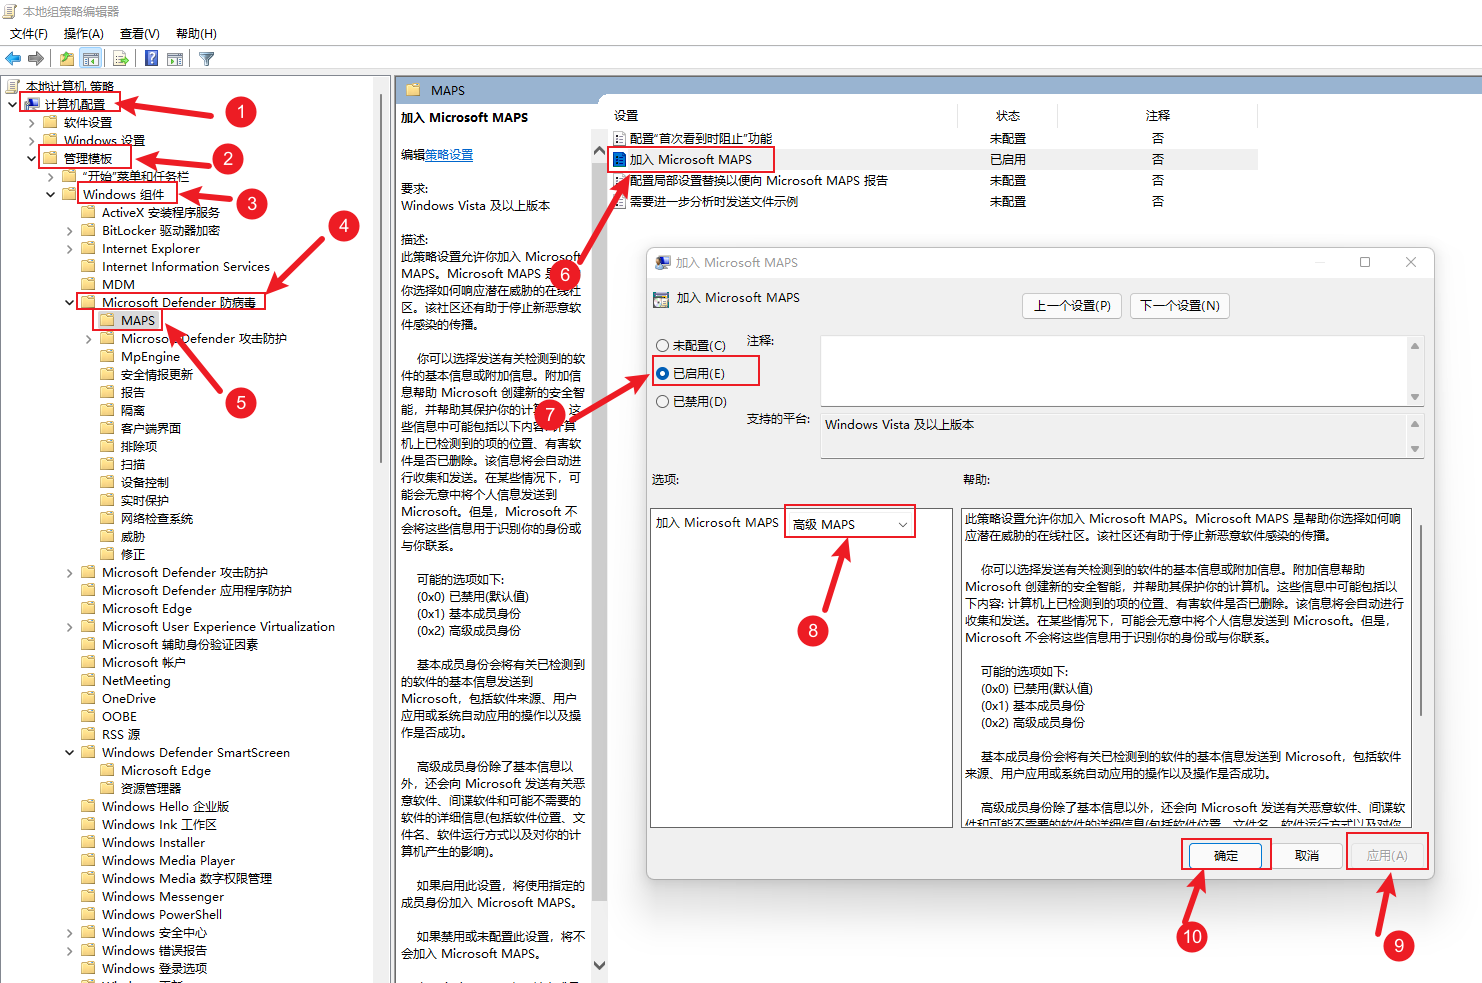Click the 上一个设置(P) button

pyautogui.click(x=1072, y=305)
